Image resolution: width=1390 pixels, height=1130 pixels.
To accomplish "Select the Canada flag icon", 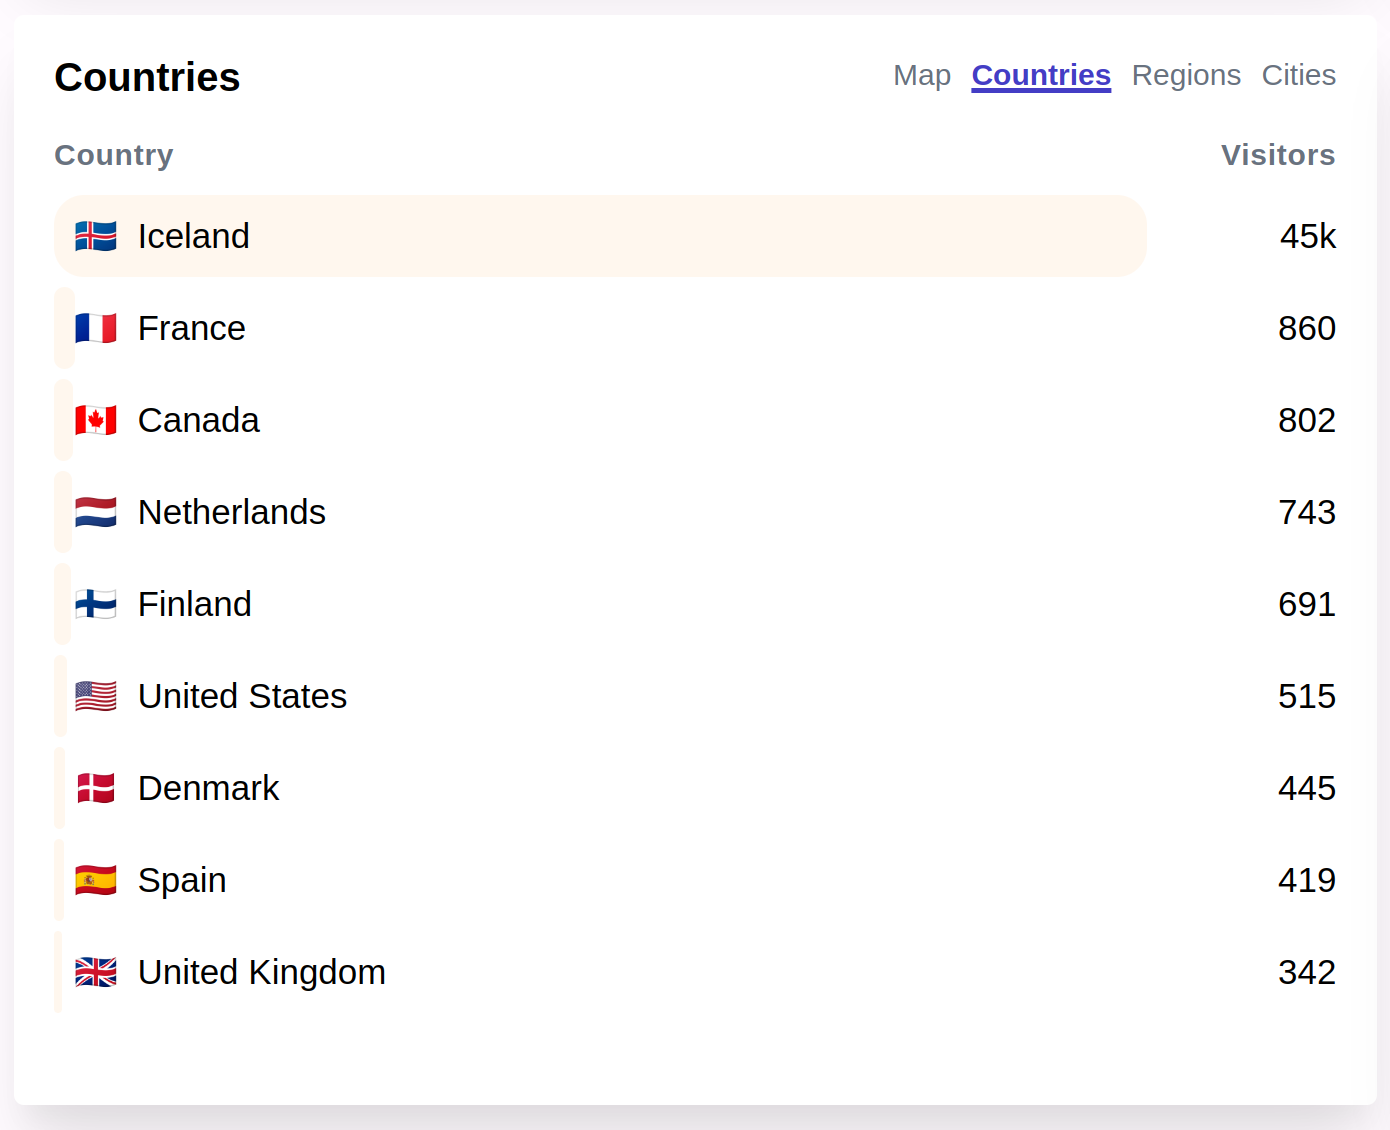I will (x=96, y=420).
